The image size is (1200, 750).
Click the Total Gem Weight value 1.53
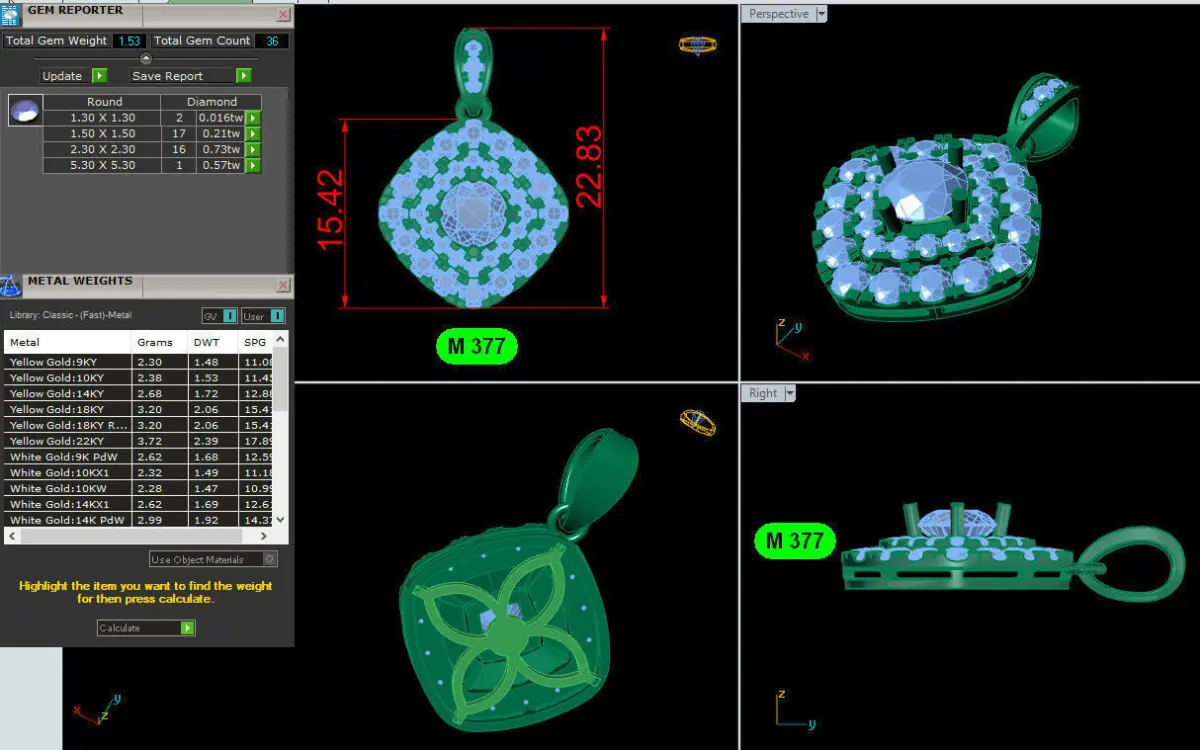click(x=128, y=41)
